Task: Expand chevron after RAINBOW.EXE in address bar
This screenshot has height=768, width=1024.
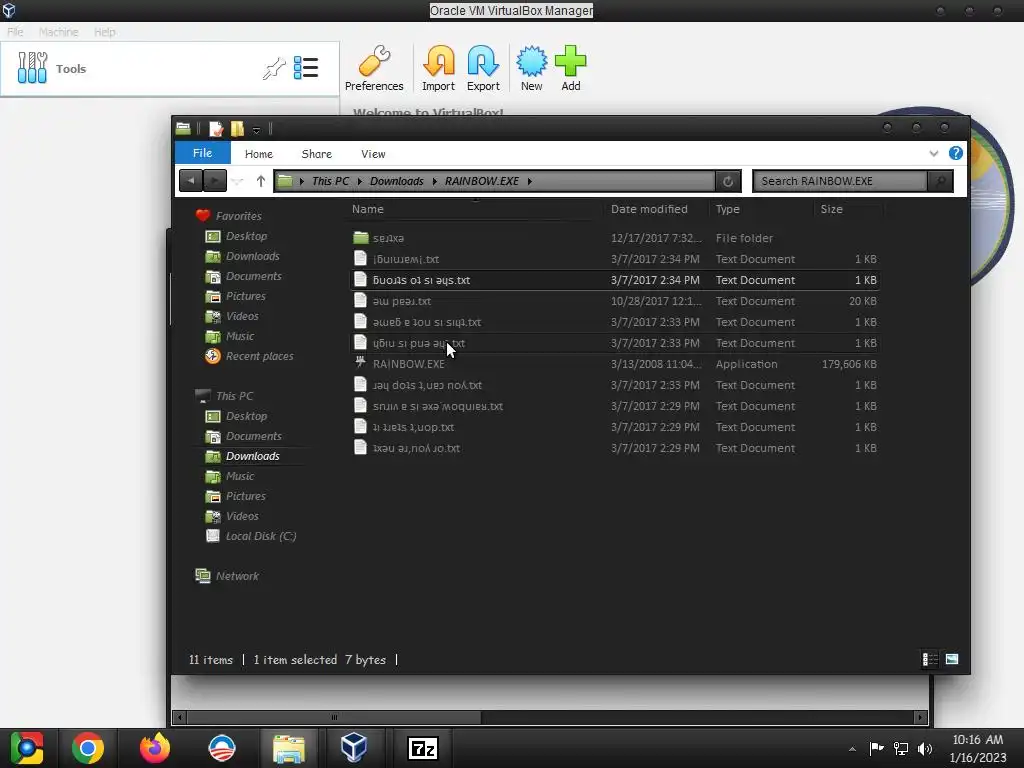Action: coord(530,181)
